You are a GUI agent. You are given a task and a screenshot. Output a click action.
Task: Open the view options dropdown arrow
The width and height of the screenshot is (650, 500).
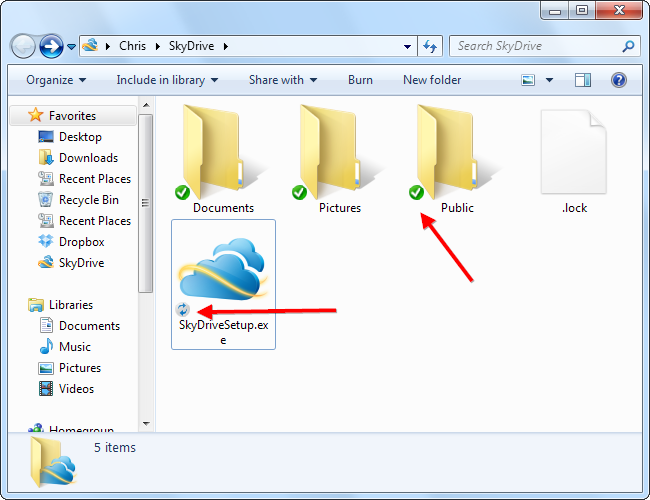(549, 80)
